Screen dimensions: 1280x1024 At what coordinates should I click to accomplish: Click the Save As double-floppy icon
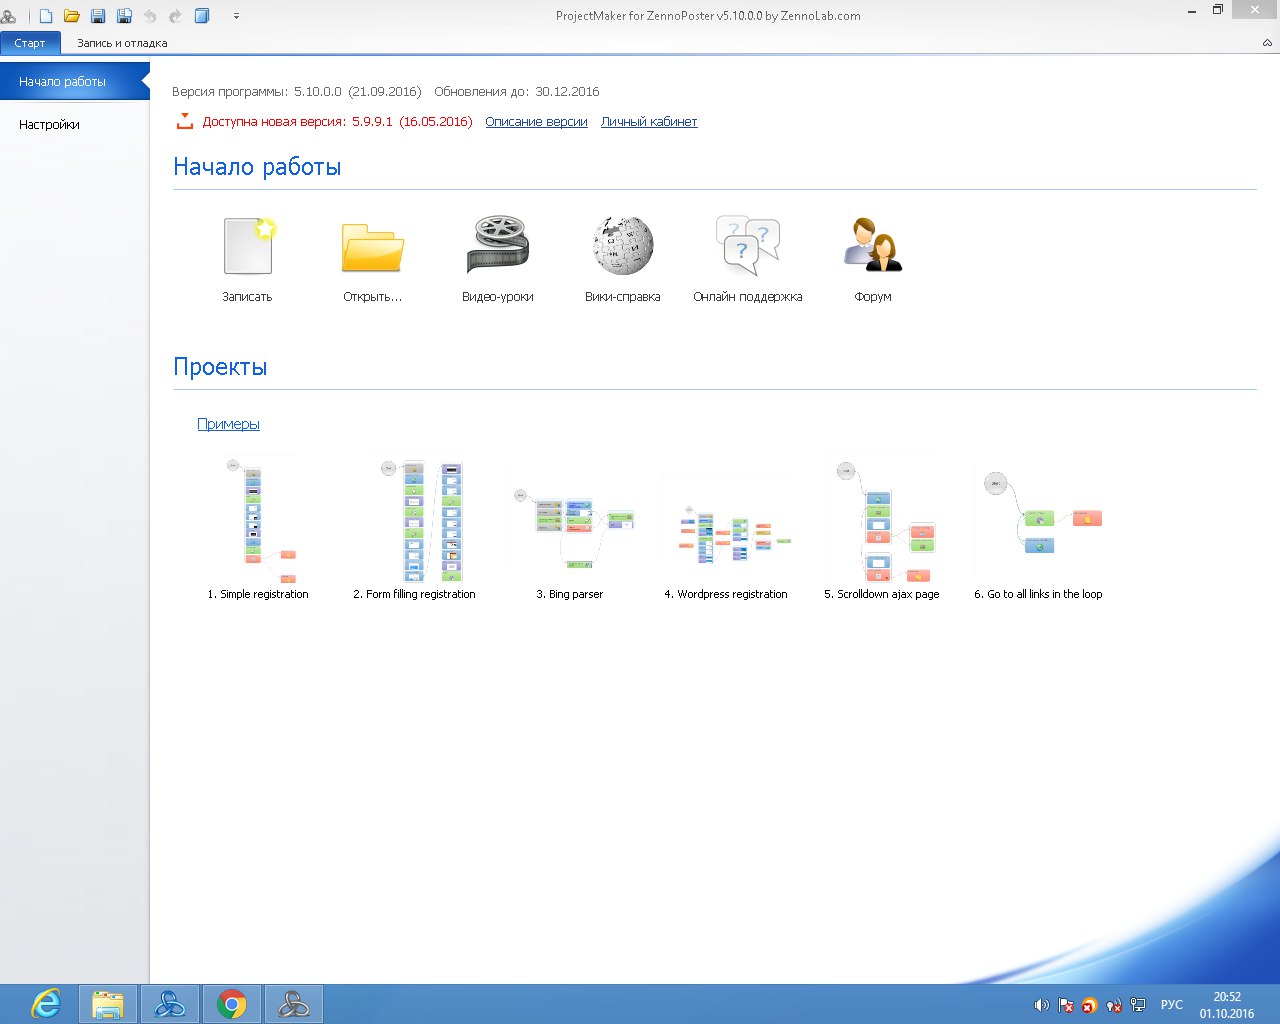tap(124, 16)
